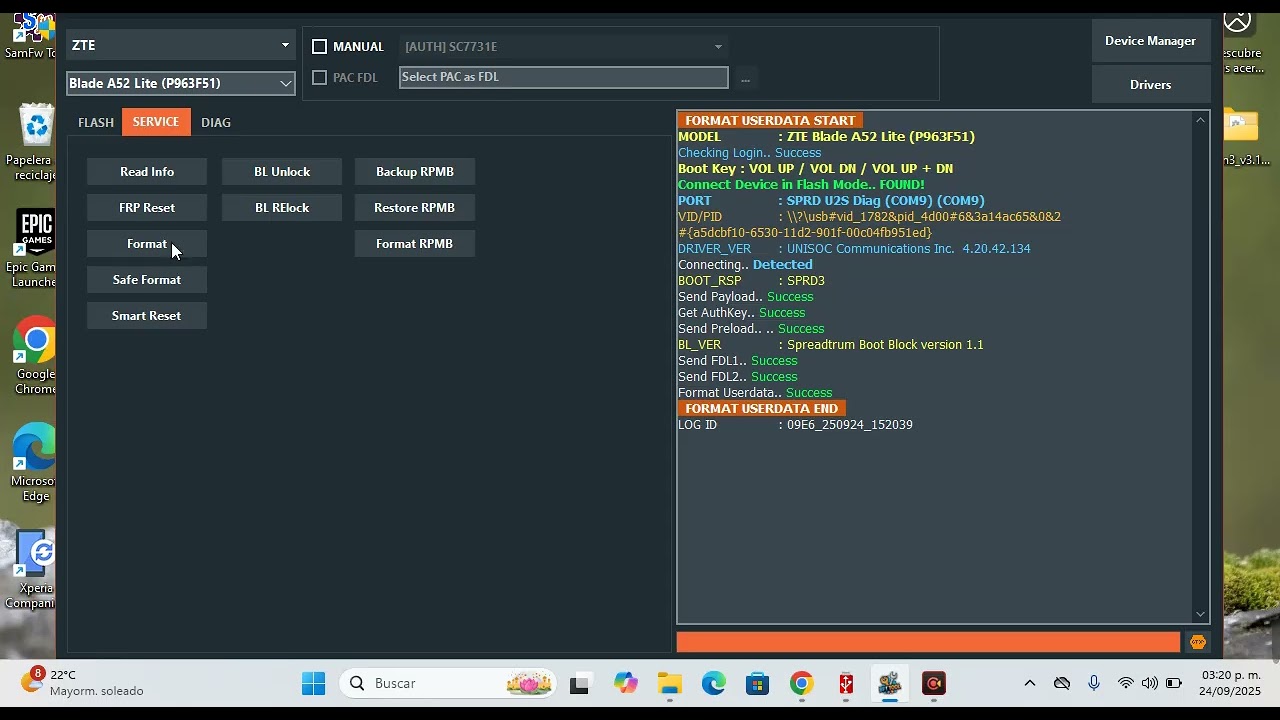Open Microsoft Edge desktop shortcut

point(36,463)
